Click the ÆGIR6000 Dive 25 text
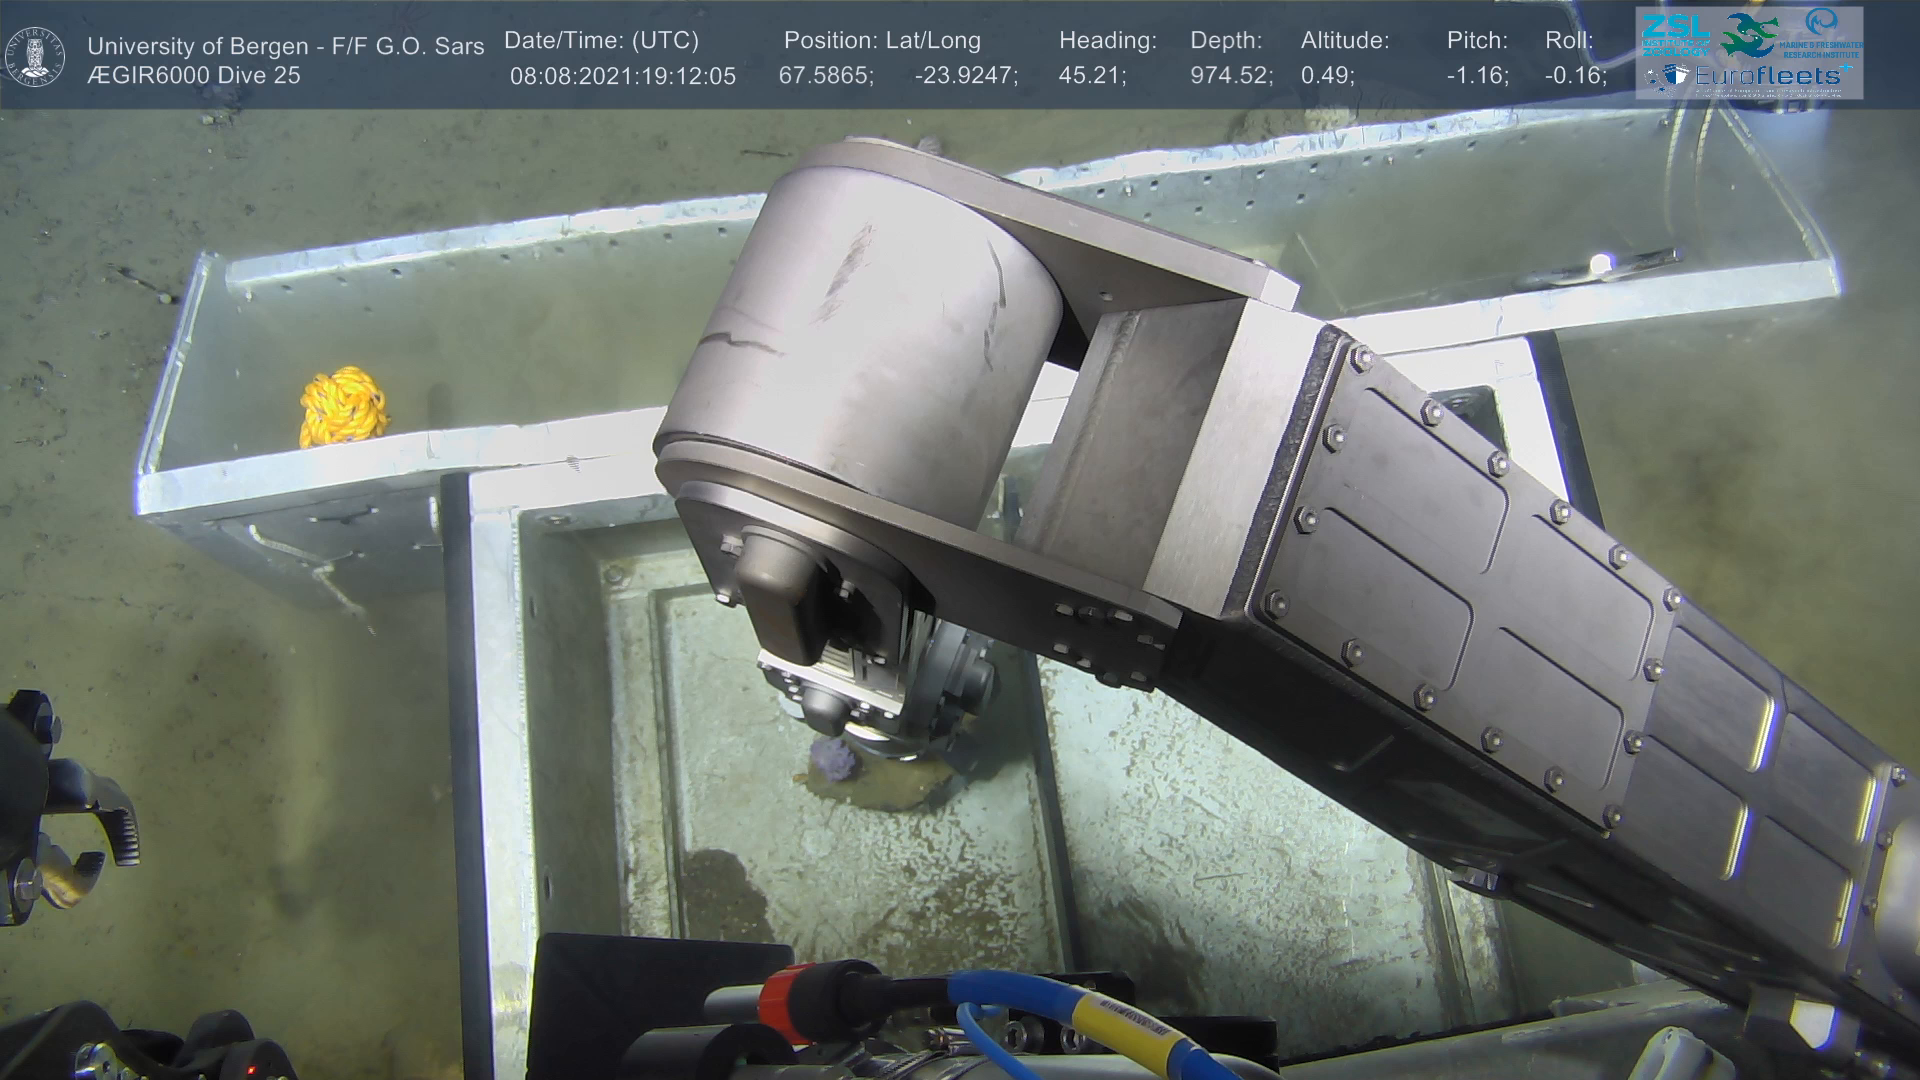The height and width of the screenshot is (1080, 1920). (x=193, y=76)
